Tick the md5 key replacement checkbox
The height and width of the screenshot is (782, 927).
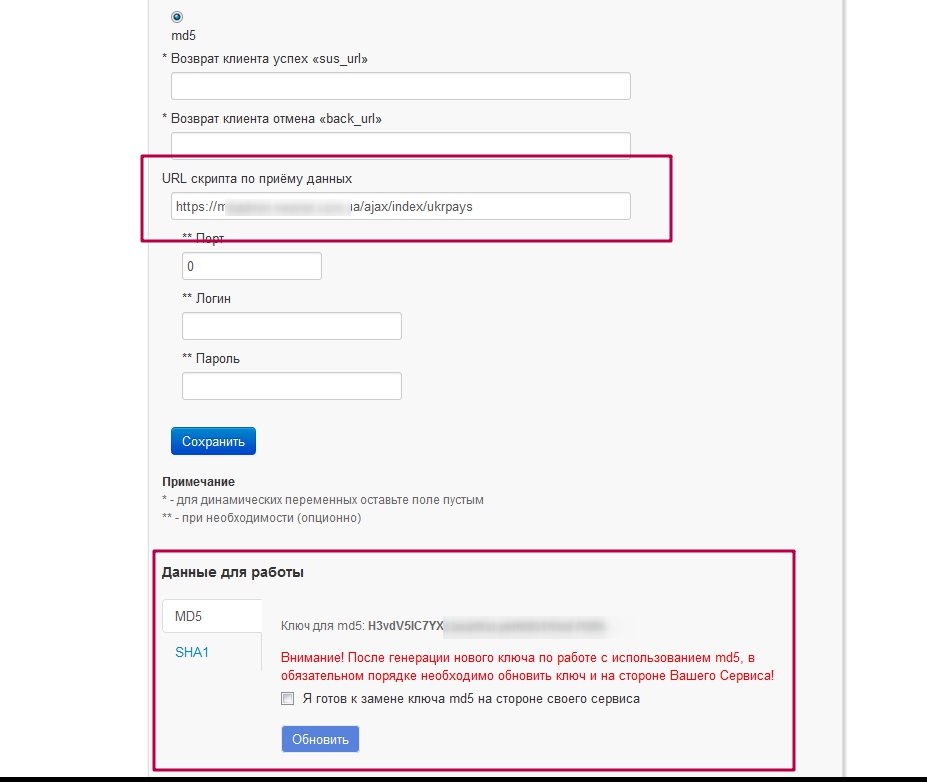[x=288, y=699]
